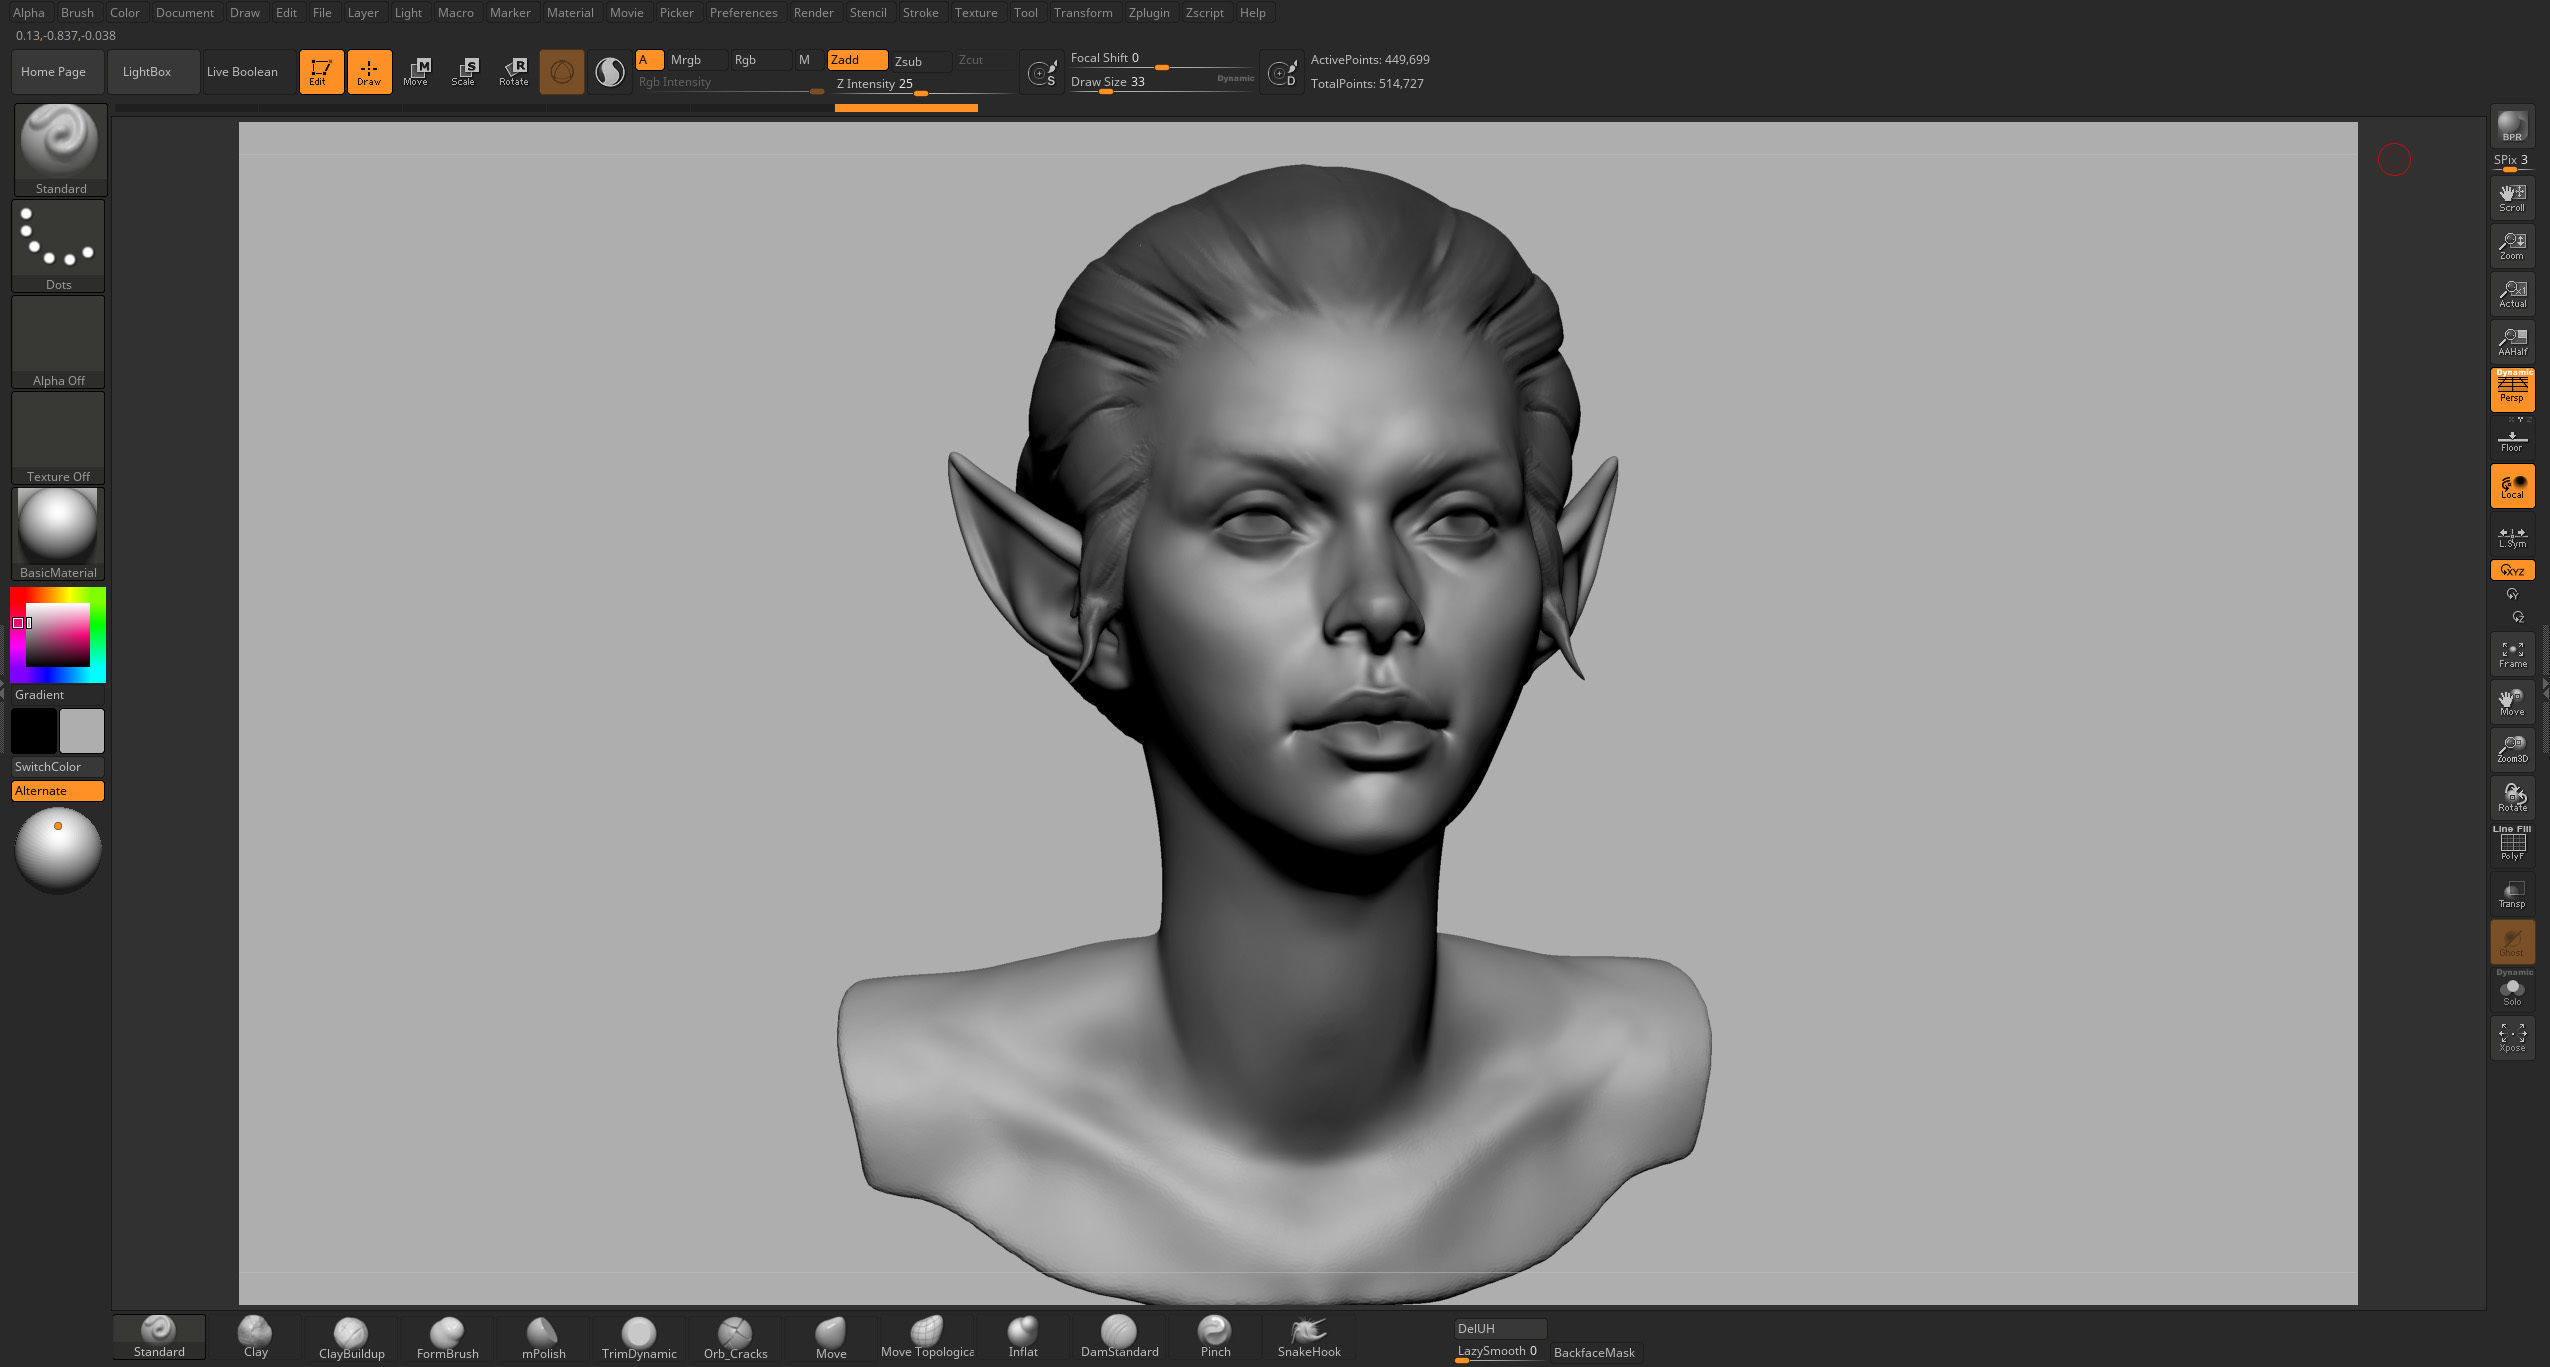Open the Preferences menu

(x=743, y=13)
